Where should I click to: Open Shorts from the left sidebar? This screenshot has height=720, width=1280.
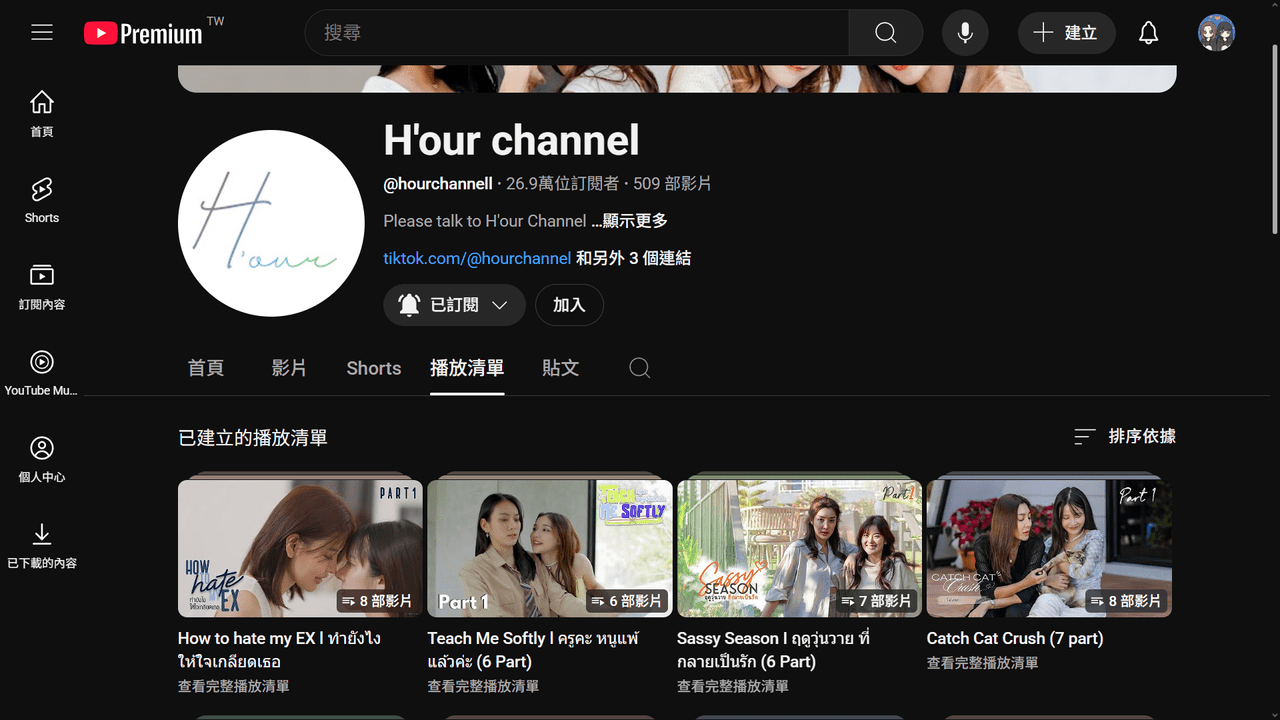(41, 198)
